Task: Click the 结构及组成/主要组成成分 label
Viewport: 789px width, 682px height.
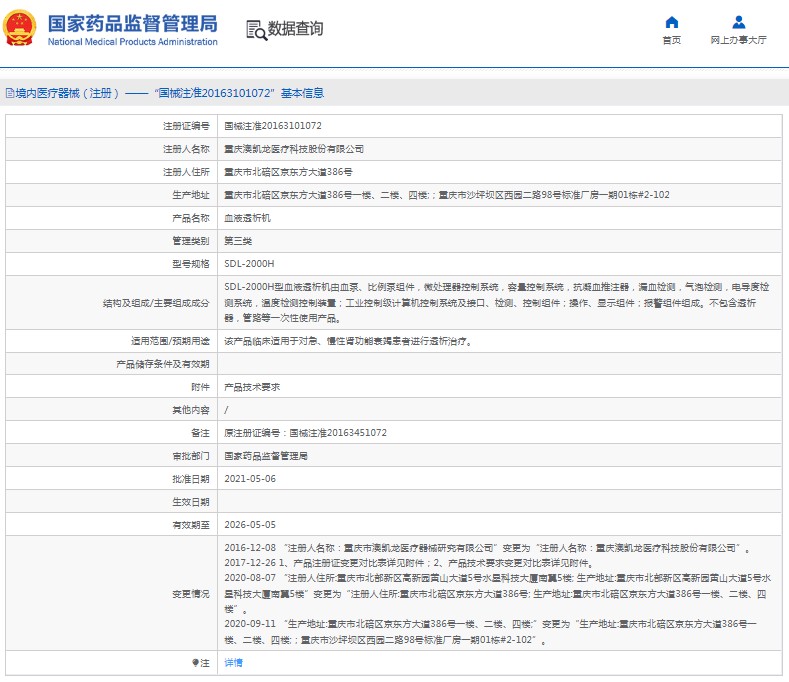Action: [x=156, y=303]
